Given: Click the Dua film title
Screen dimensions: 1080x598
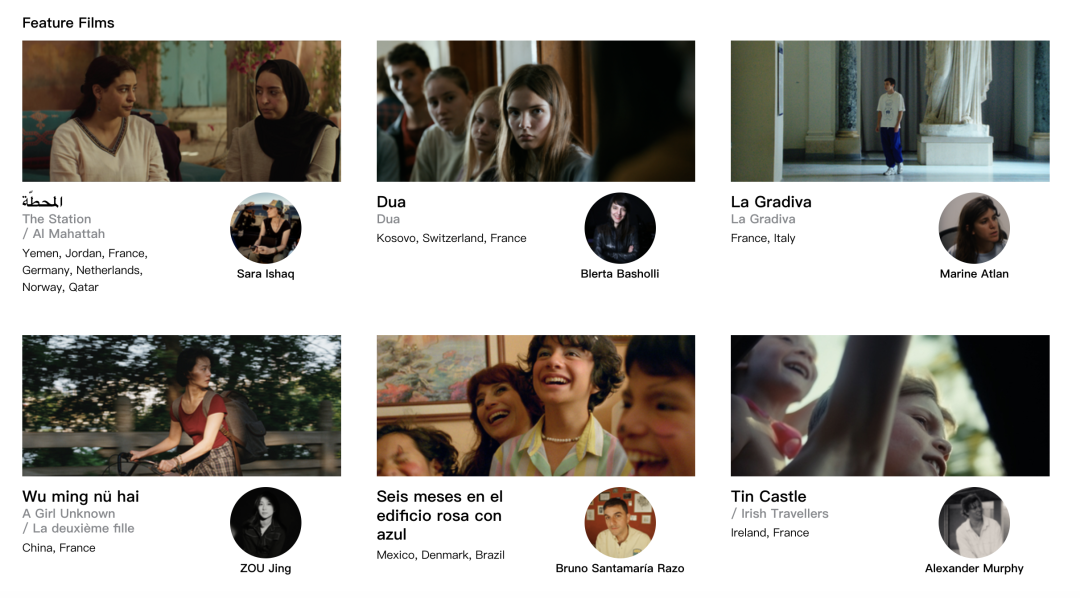Looking at the screenshot, I should click(391, 202).
